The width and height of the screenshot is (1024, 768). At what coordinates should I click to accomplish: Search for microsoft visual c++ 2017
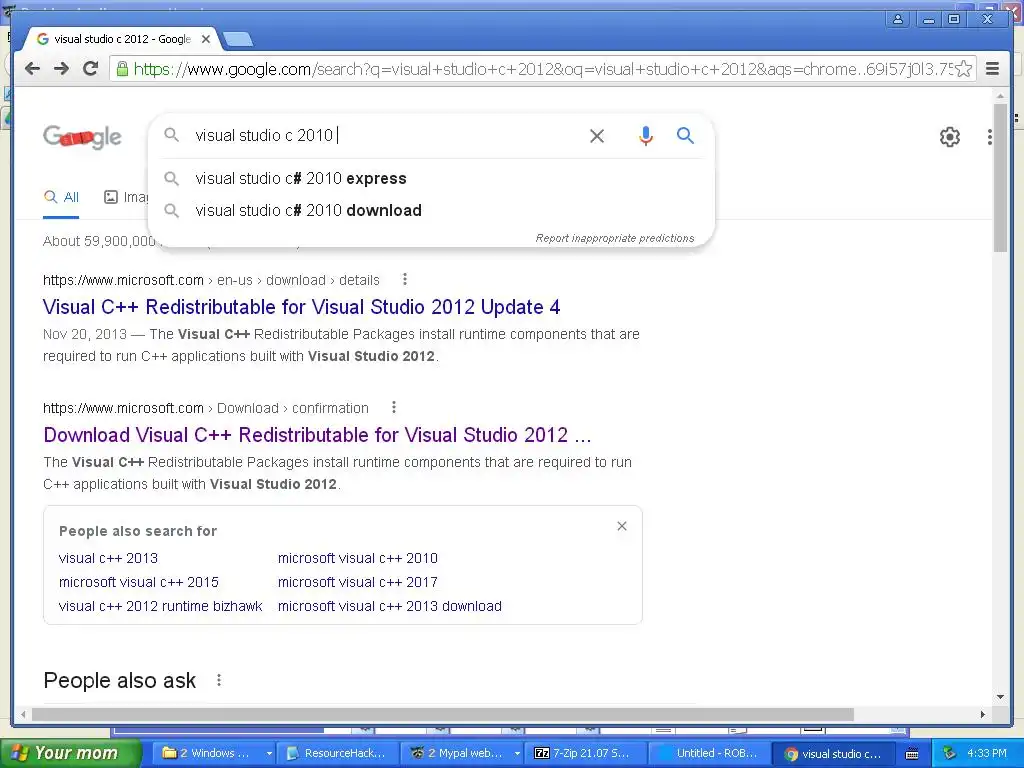tap(358, 582)
